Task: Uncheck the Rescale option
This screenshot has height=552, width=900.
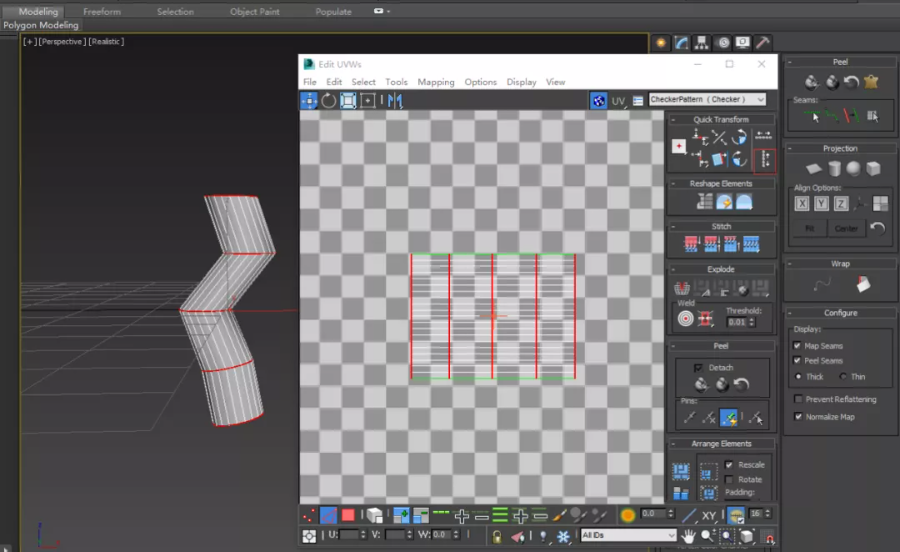Action: point(729,465)
